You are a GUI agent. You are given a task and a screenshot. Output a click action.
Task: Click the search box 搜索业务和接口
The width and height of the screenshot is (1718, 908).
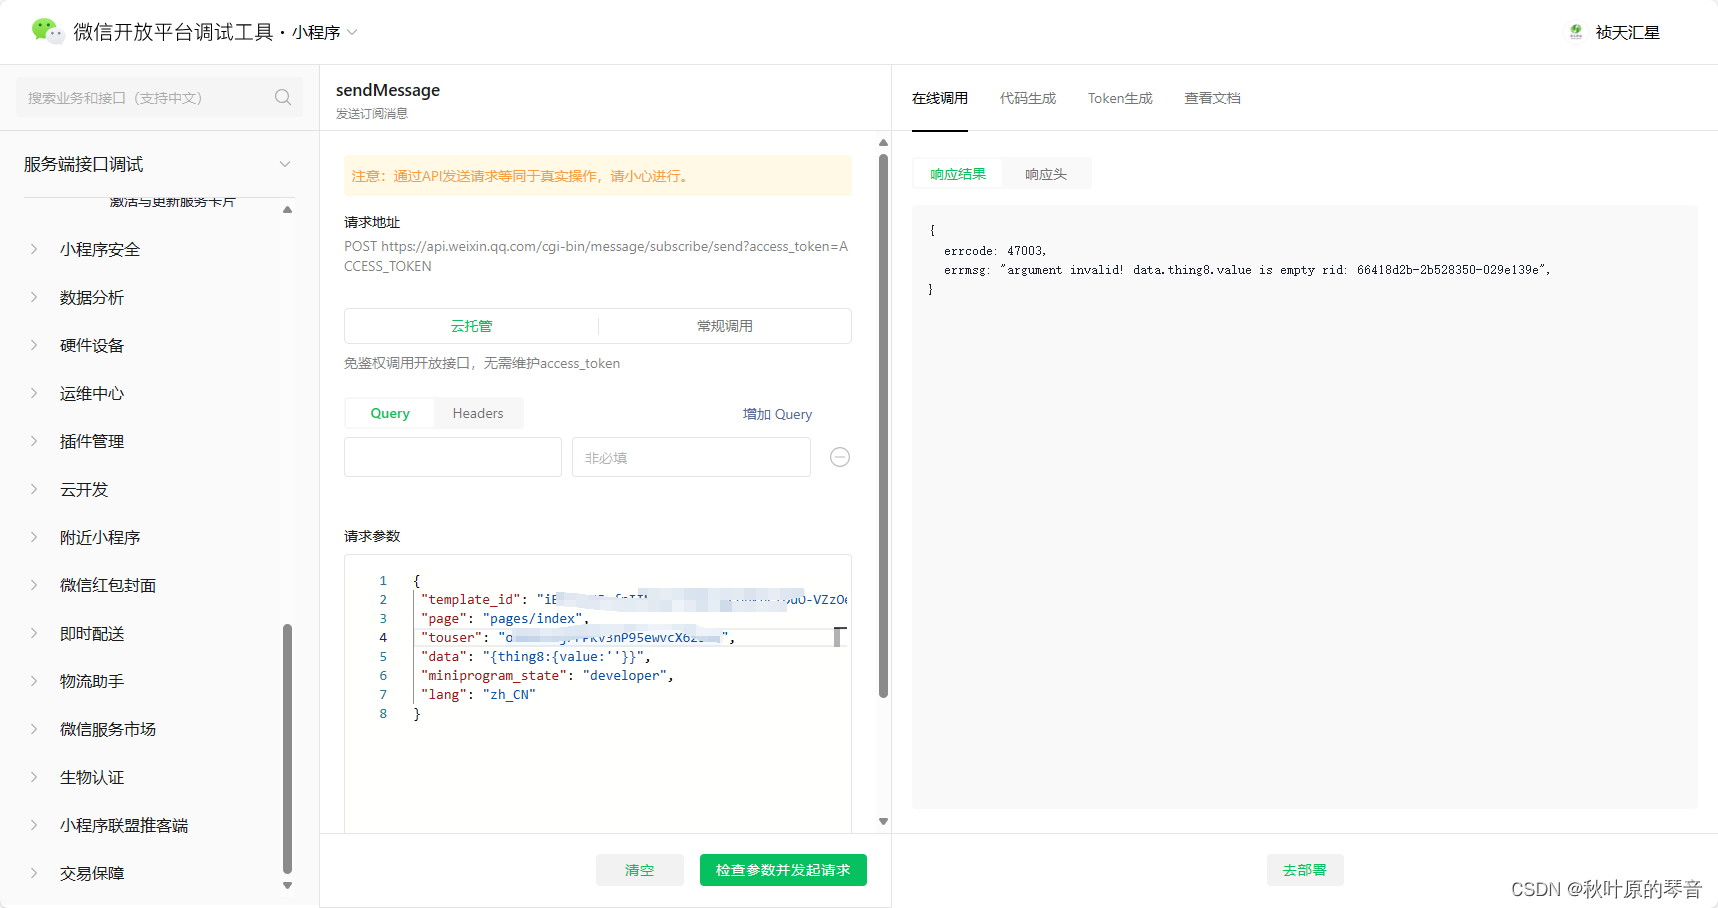[159, 97]
